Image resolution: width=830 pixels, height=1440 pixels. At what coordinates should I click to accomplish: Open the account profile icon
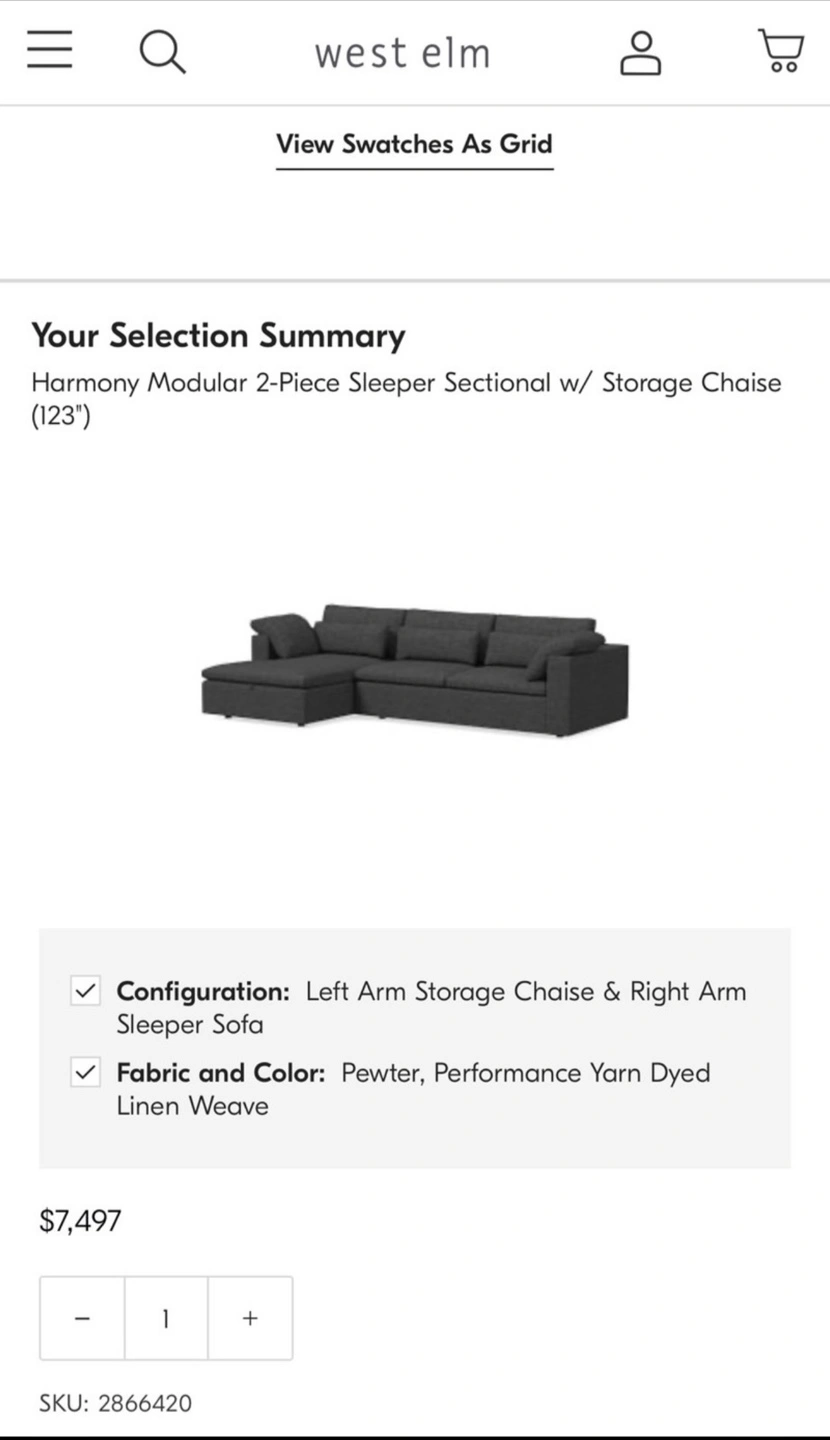click(x=641, y=52)
